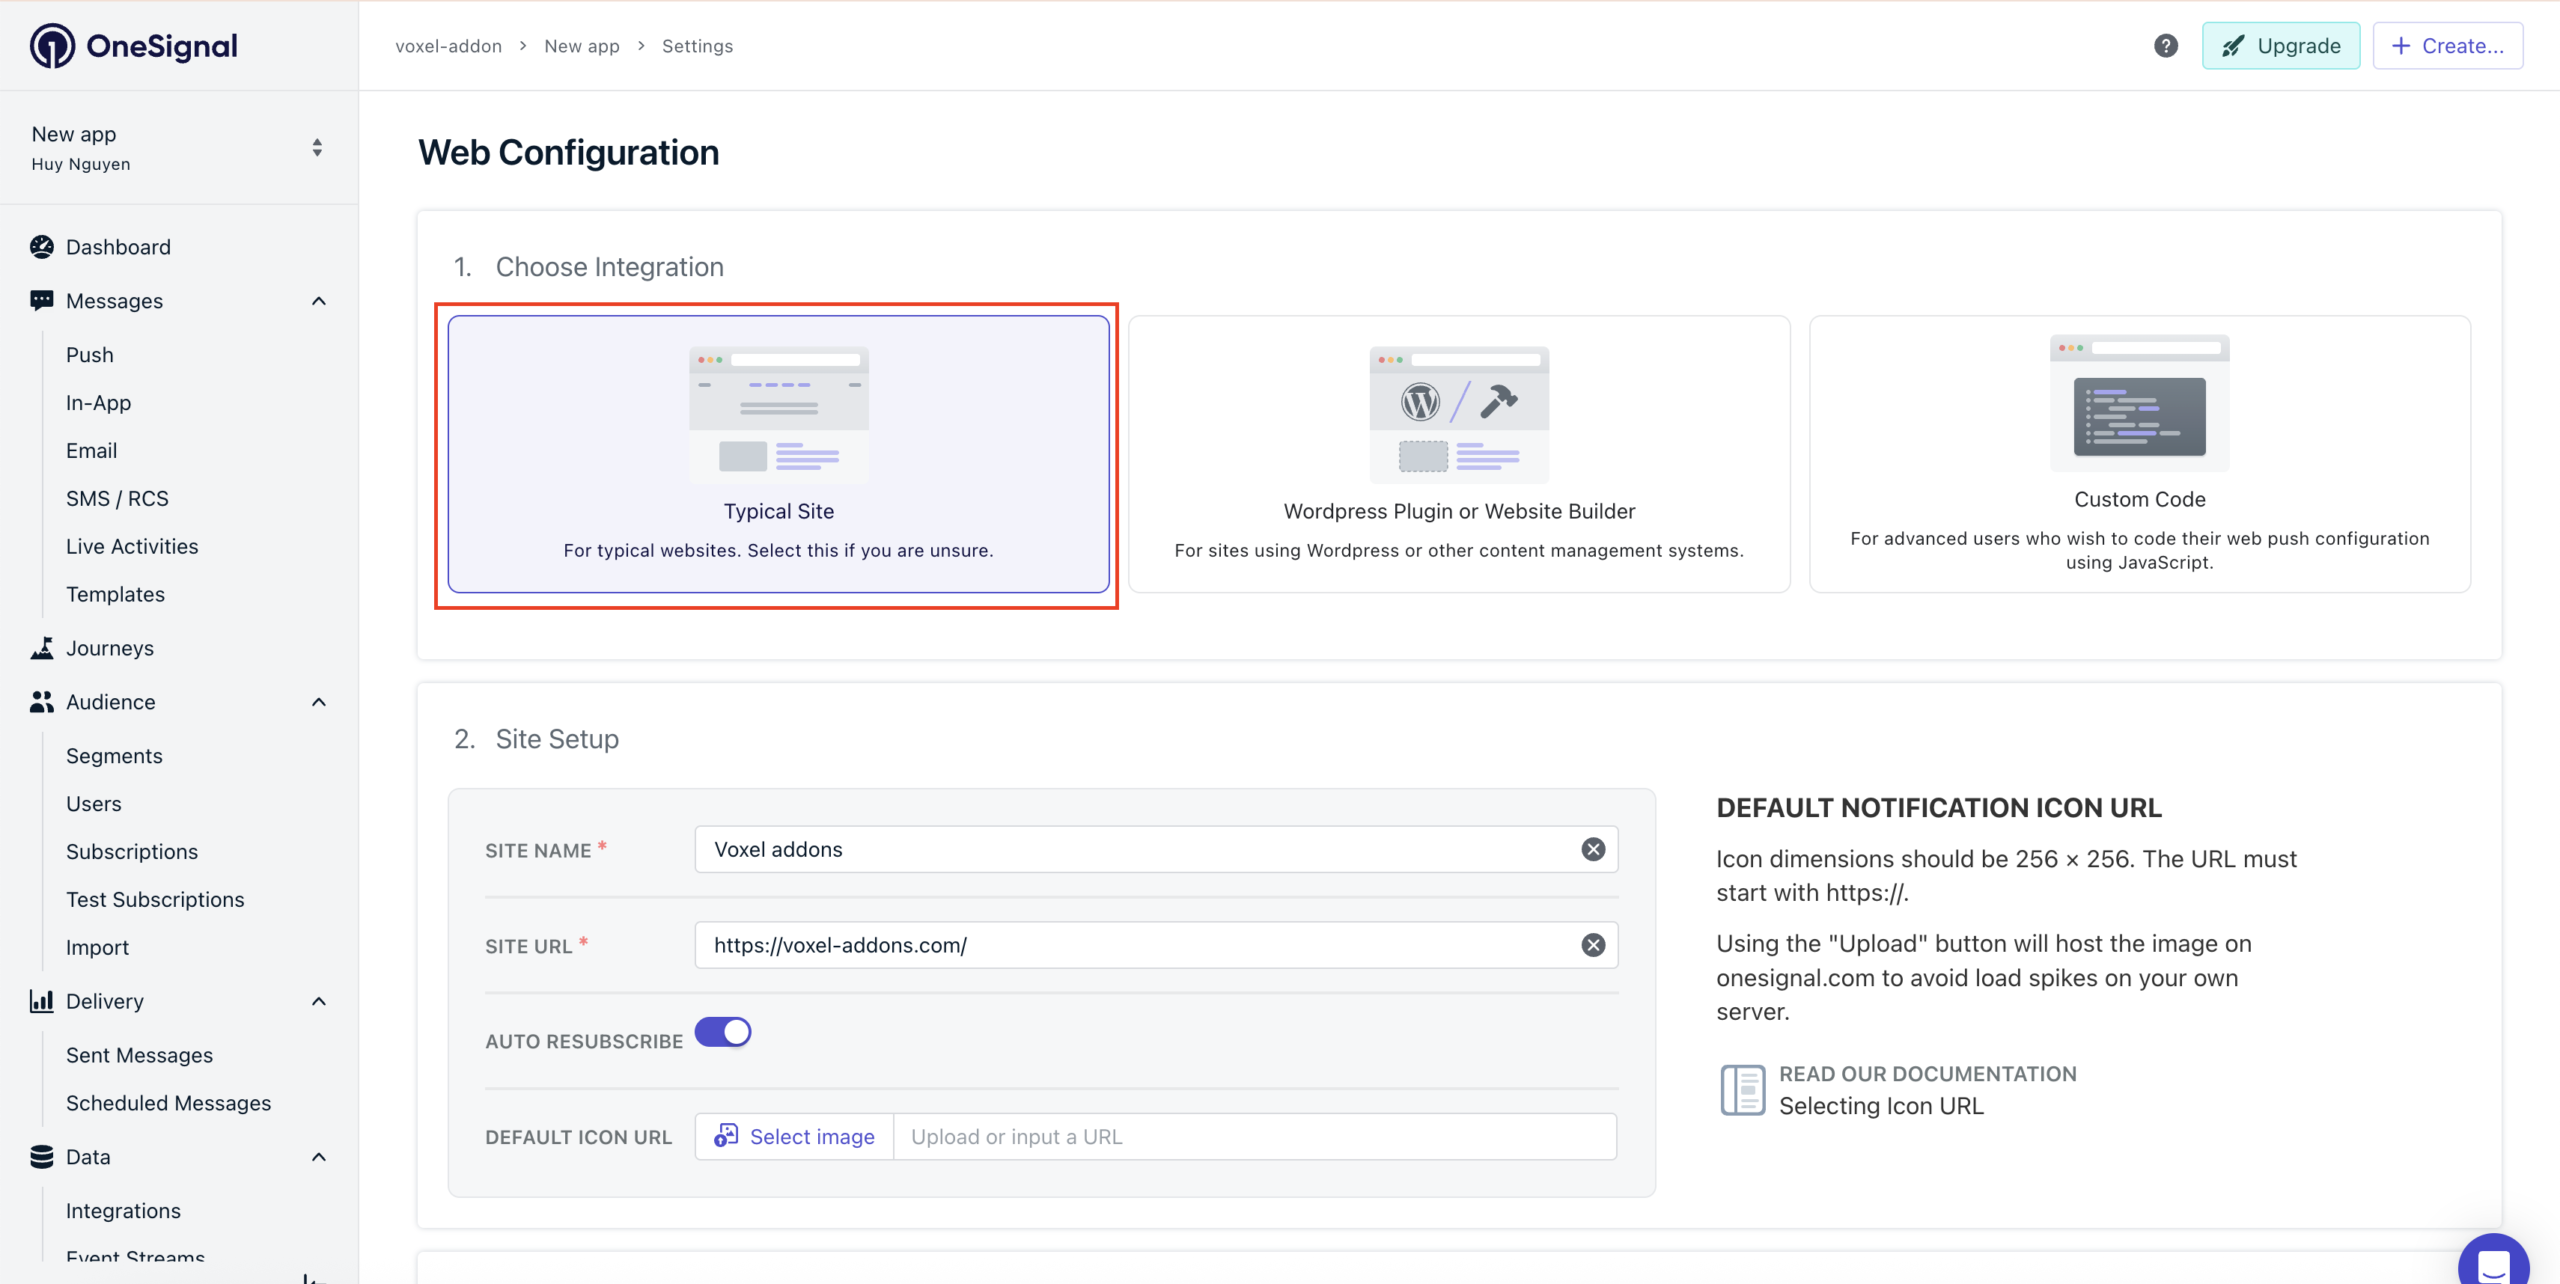Choose Wordpress Plugin or Website Builder option
Viewport: 2560px width, 1284px height.
[x=1459, y=454]
